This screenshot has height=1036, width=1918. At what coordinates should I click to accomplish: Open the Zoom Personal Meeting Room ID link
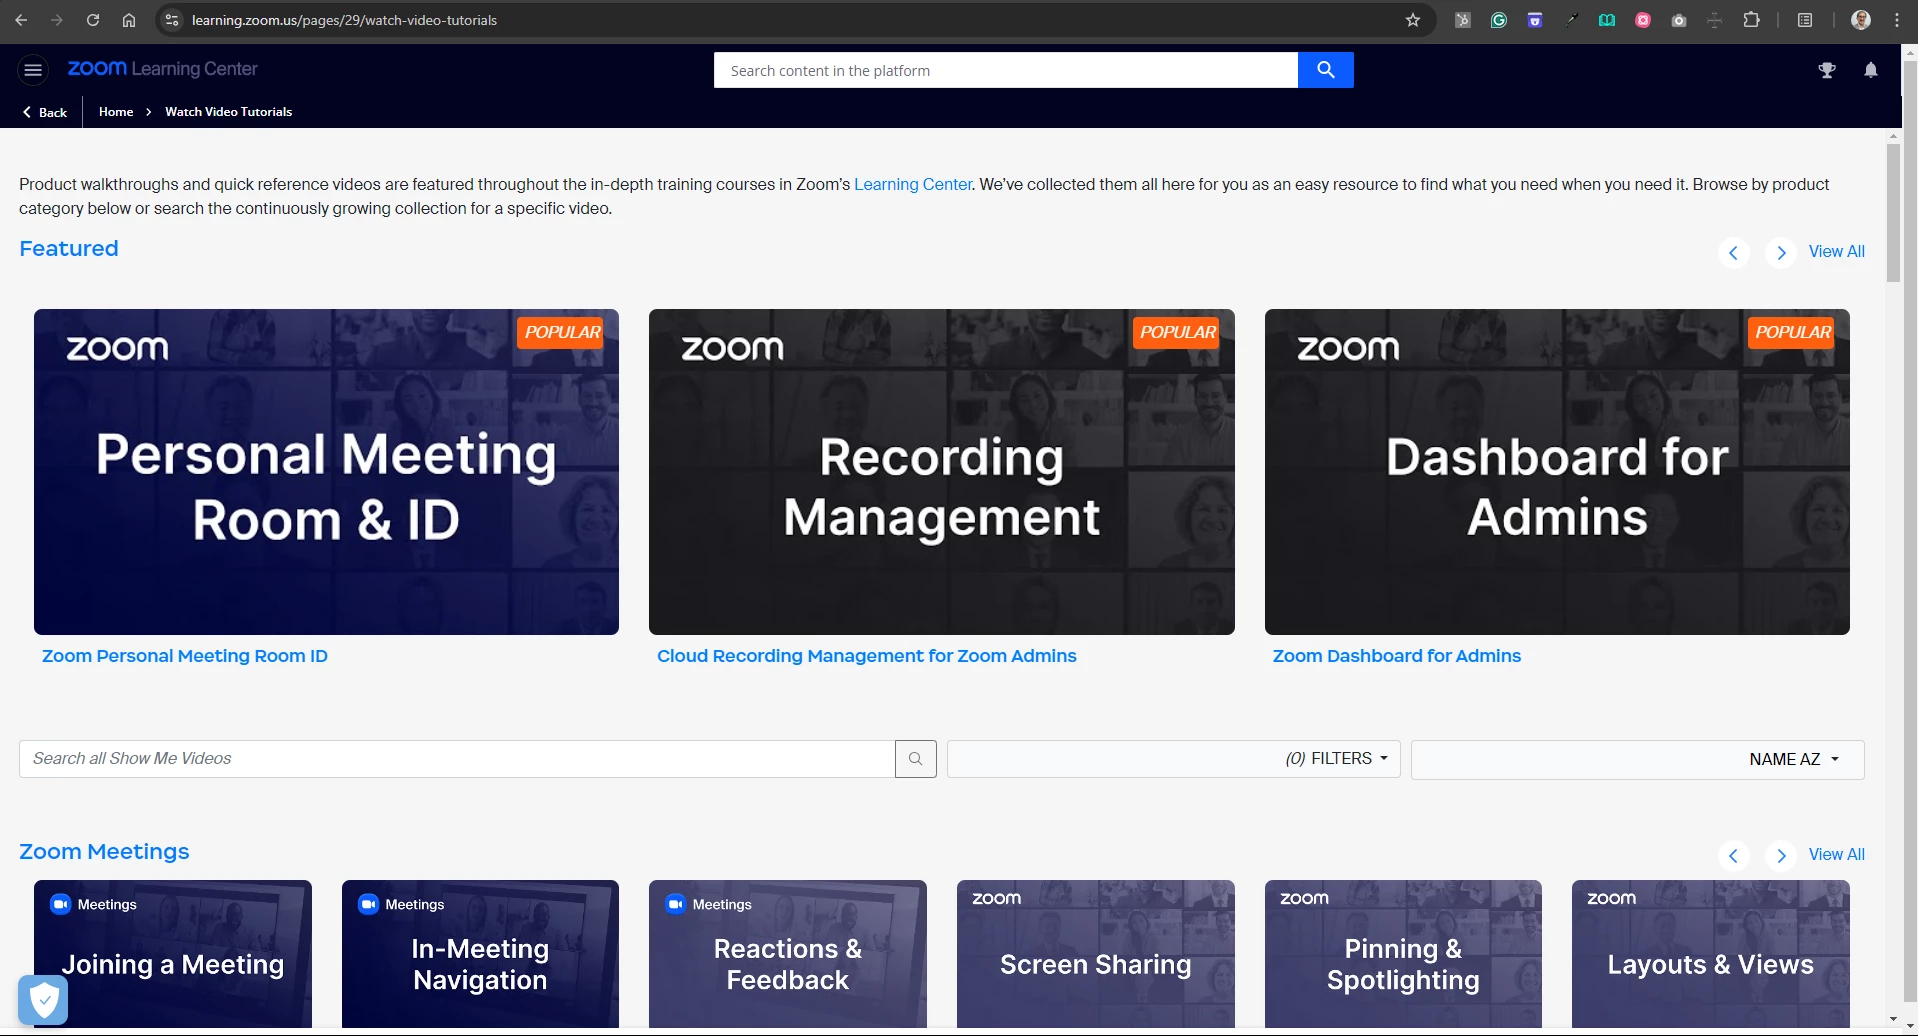pos(185,656)
